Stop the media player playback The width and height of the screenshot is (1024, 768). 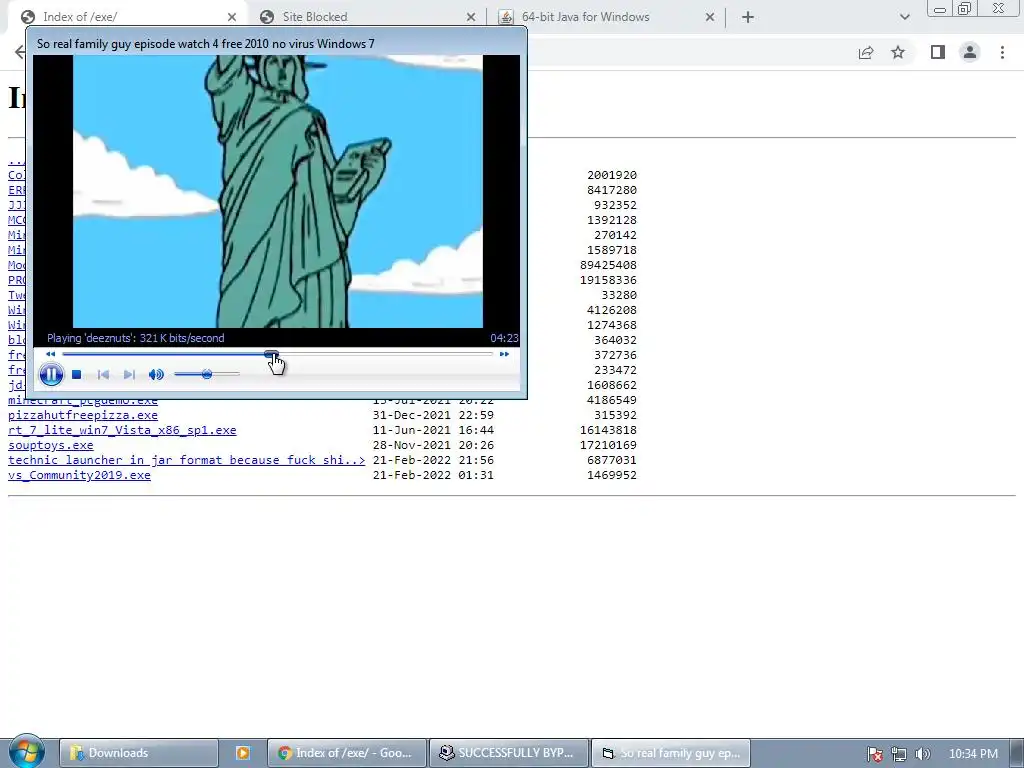tap(76, 374)
